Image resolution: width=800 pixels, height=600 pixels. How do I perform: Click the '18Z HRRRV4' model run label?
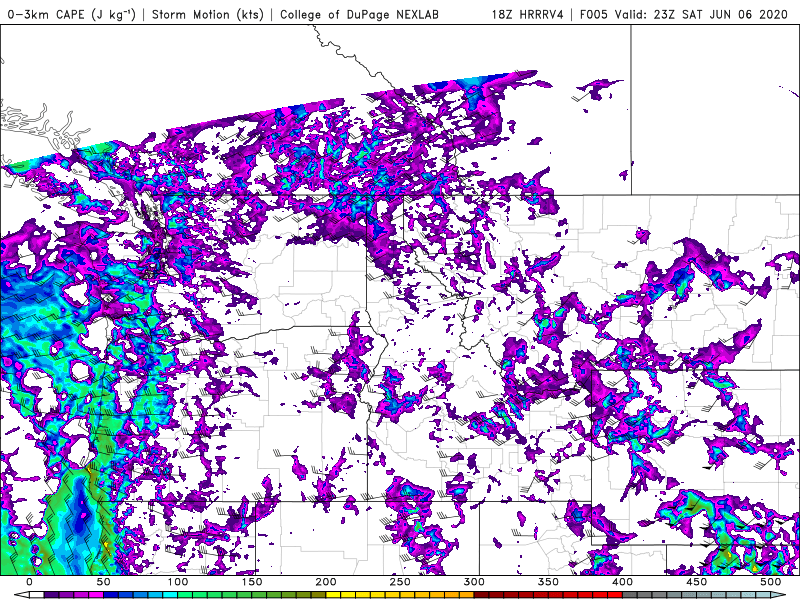point(528,14)
